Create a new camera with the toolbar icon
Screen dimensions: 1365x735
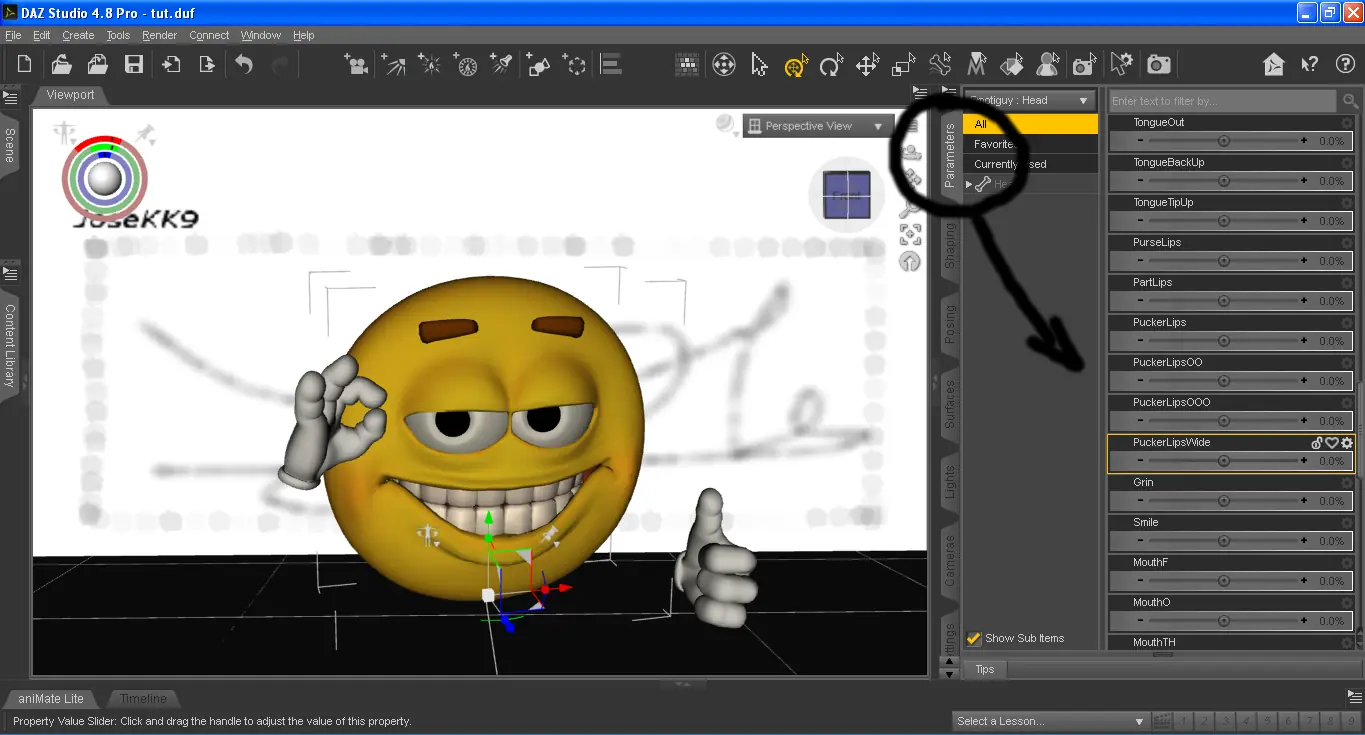tap(357, 63)
